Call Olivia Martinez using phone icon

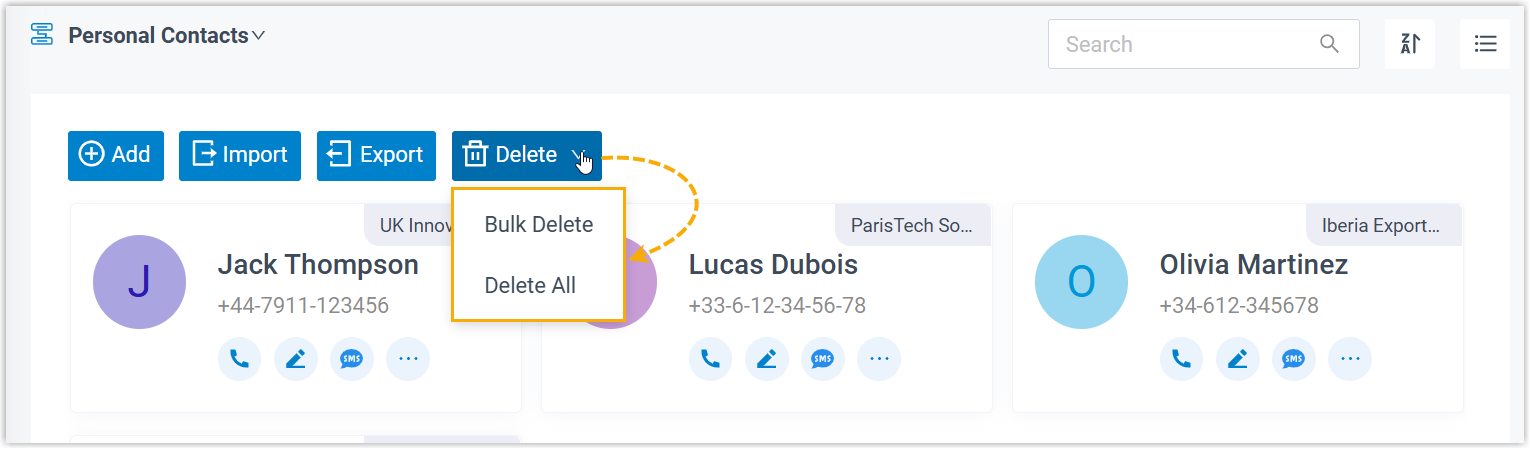1181,358
